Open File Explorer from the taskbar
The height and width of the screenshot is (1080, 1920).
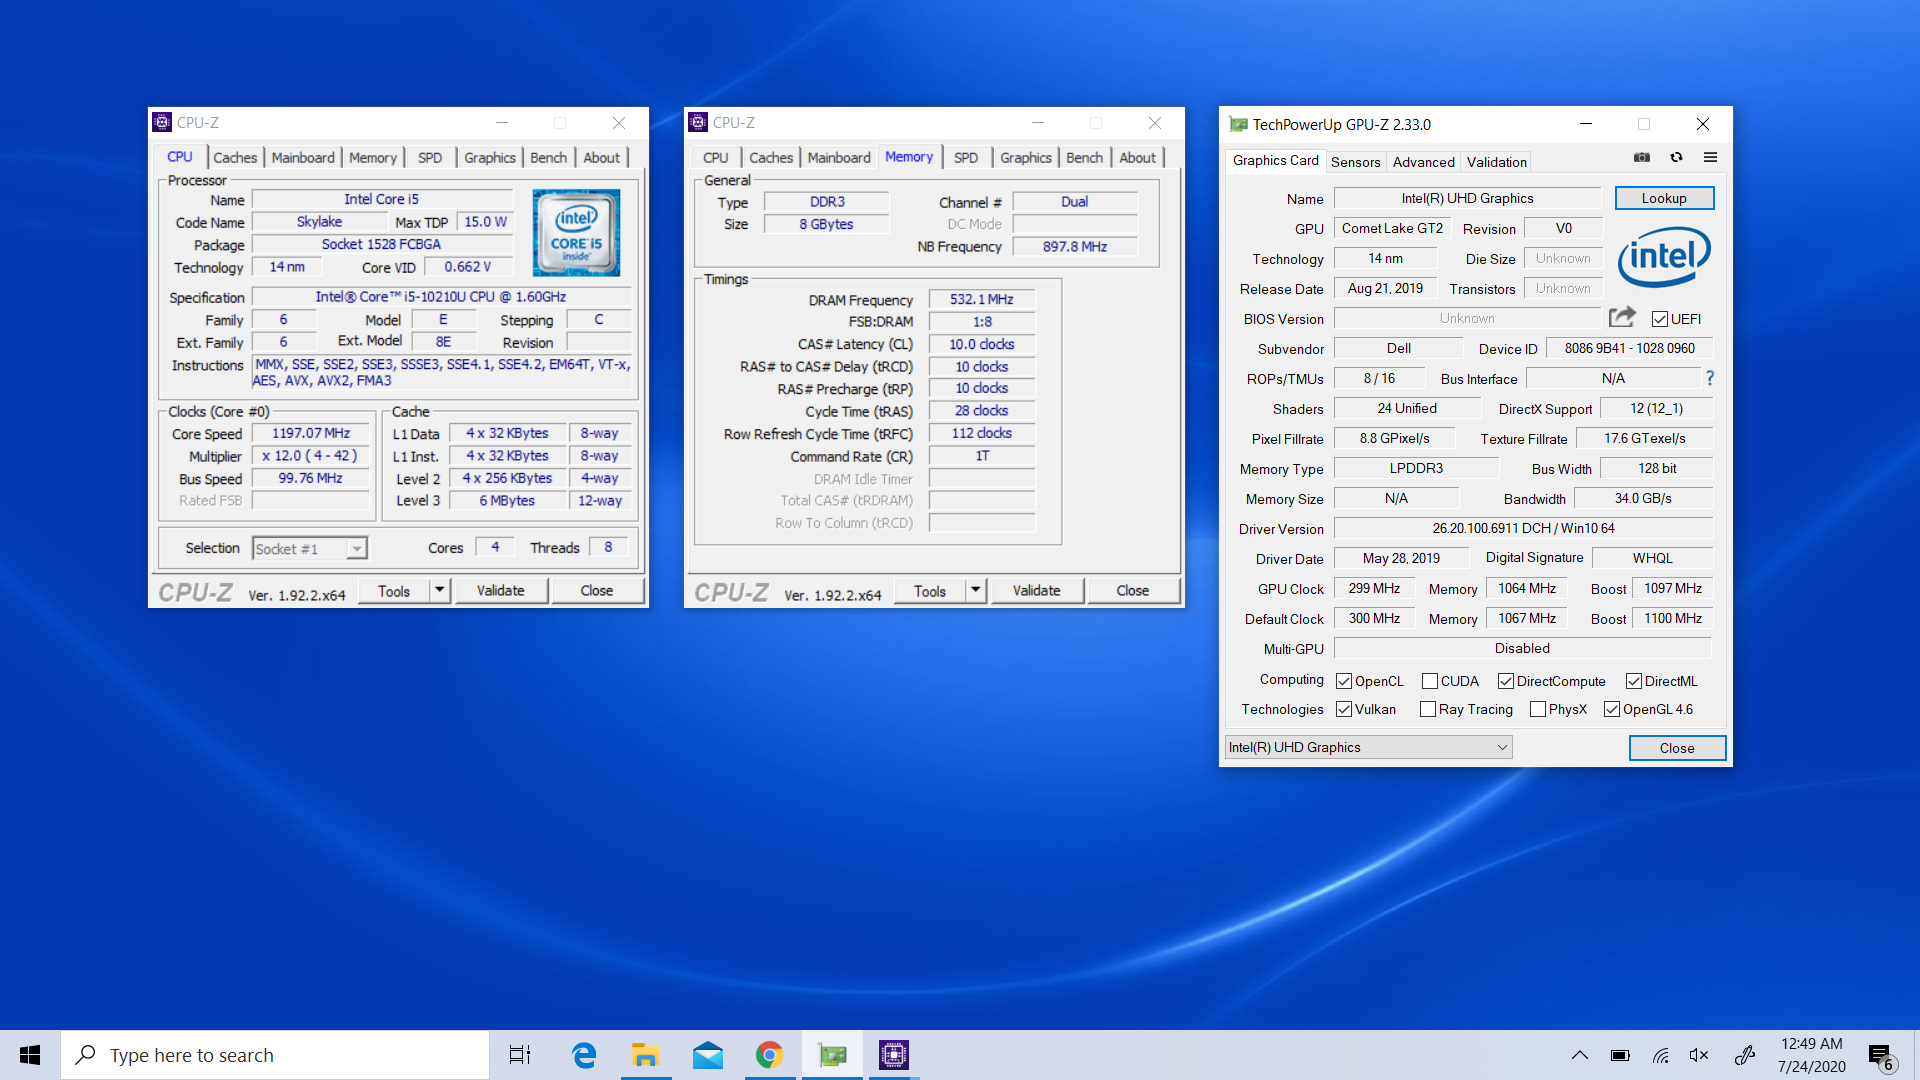[x=645, y=1055]
